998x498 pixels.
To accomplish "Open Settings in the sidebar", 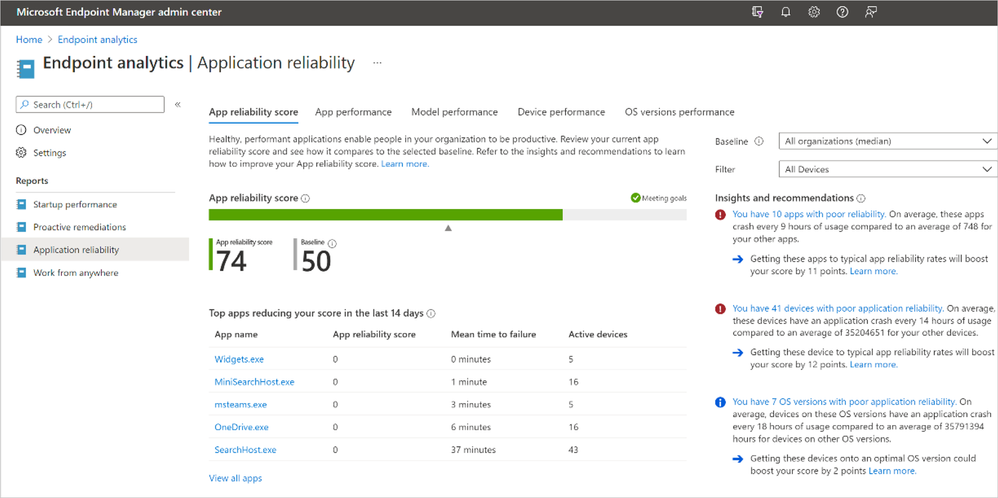I will pos(50,153).
